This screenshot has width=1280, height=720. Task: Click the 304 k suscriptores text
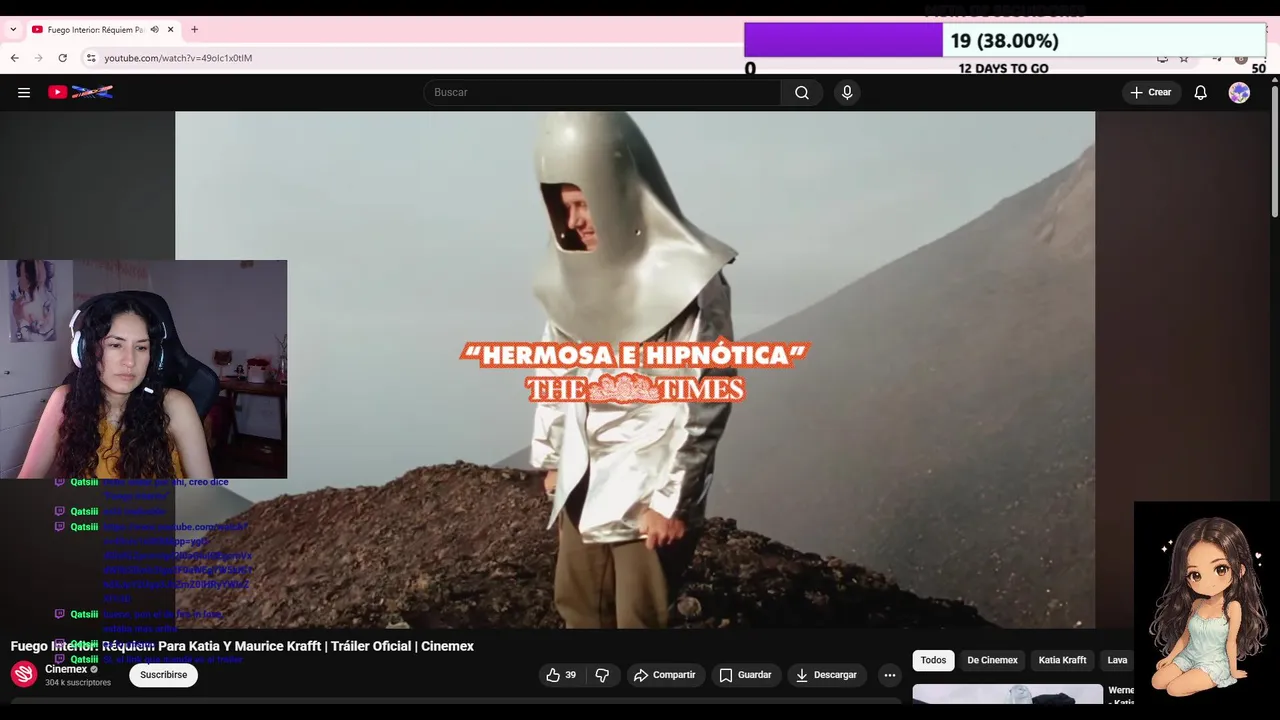(x=78, y=683)
